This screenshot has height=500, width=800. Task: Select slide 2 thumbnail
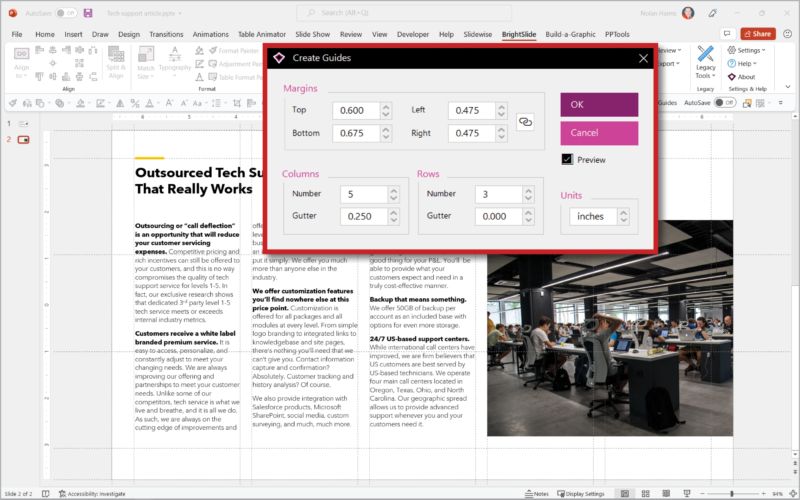(23, 139)
